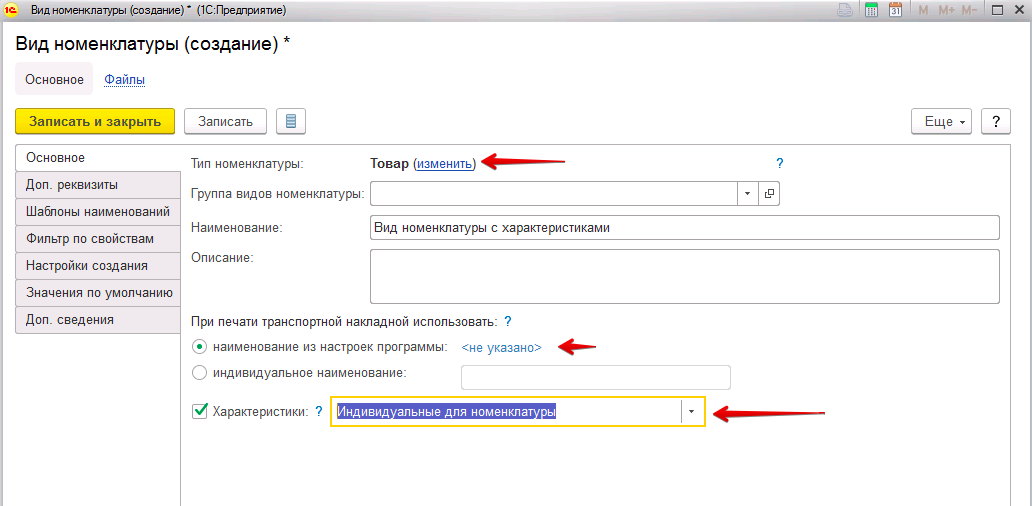This screenshot has height=506, width=1032.
Task: Open the Шаблоны наименований tab
Action: pyautogui.click(x=97, y=212)
